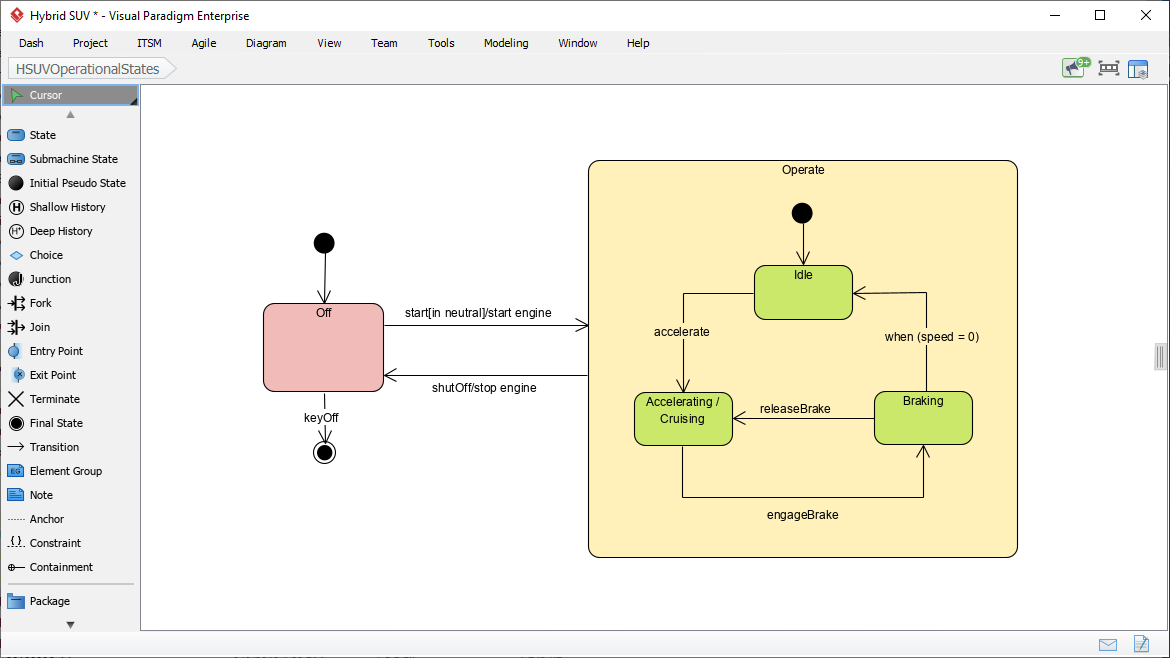
Task: Click the HSUVOperationalStates breadcrumb tab
Action: pyautogui.click(x=85, y=68)
